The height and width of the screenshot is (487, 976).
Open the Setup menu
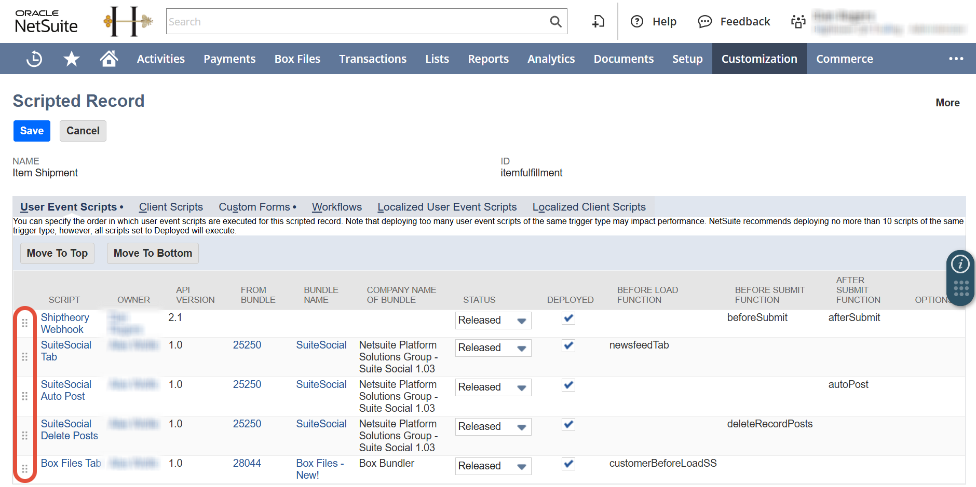click(687, 59)
